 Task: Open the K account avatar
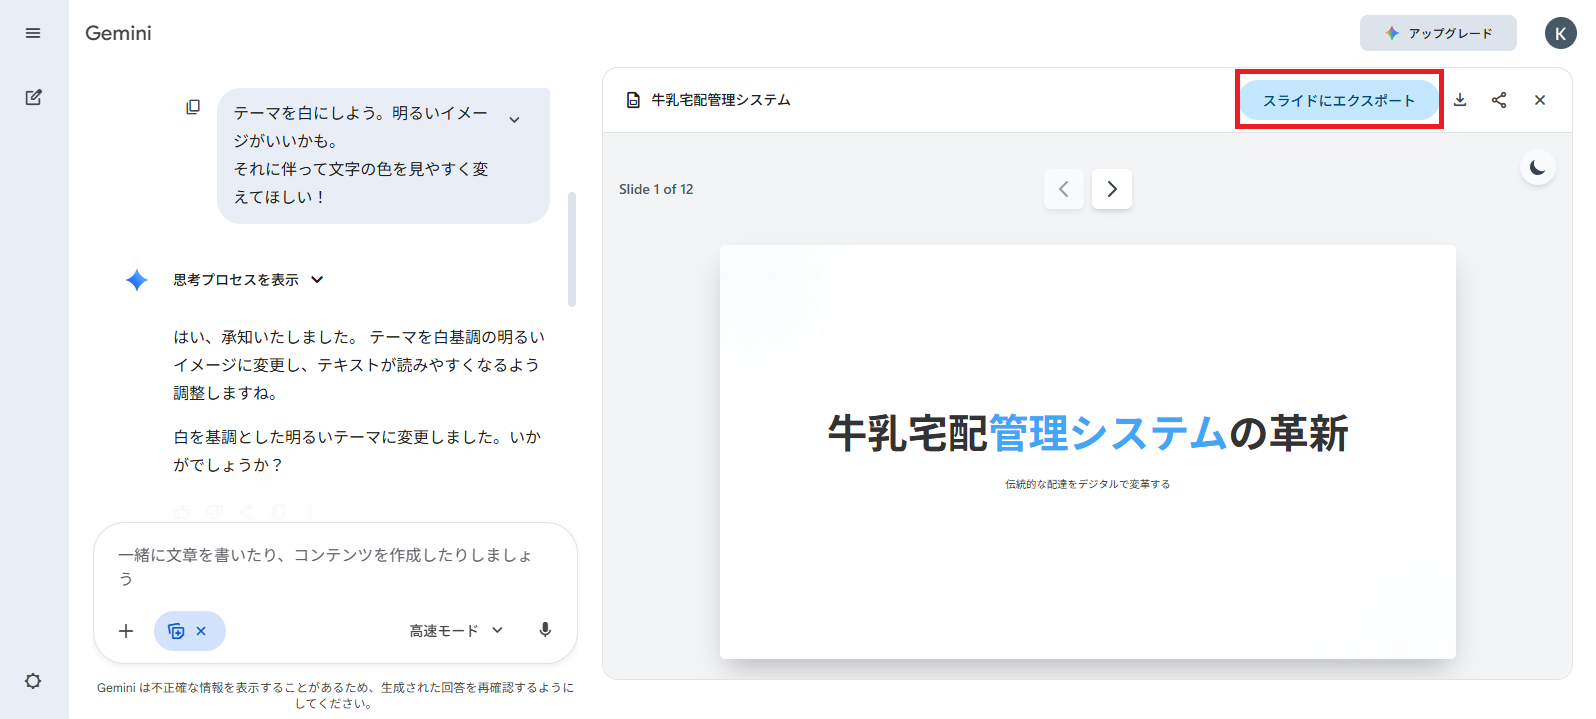click(x=1560, y=33)
